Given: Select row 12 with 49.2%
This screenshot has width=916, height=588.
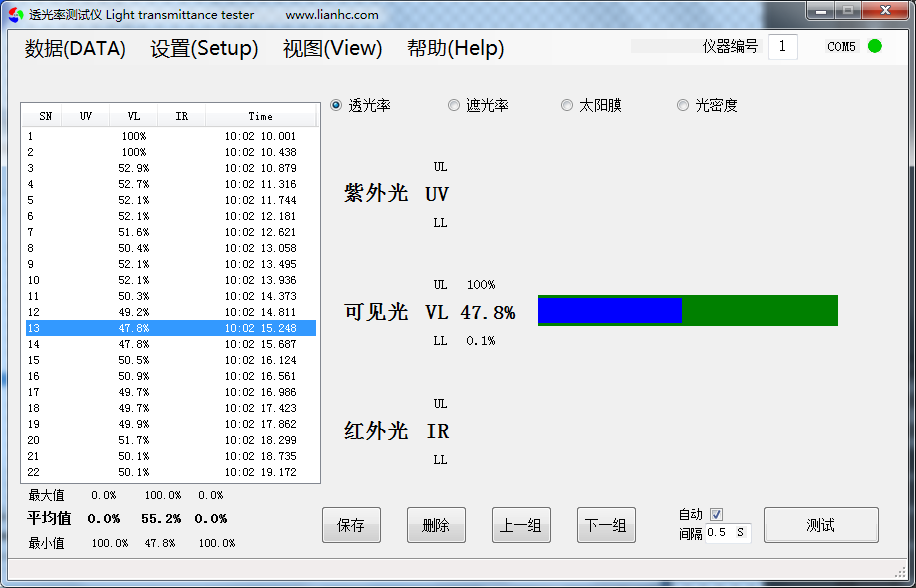Looking at the screenshot, I should (x=171, y=312).
